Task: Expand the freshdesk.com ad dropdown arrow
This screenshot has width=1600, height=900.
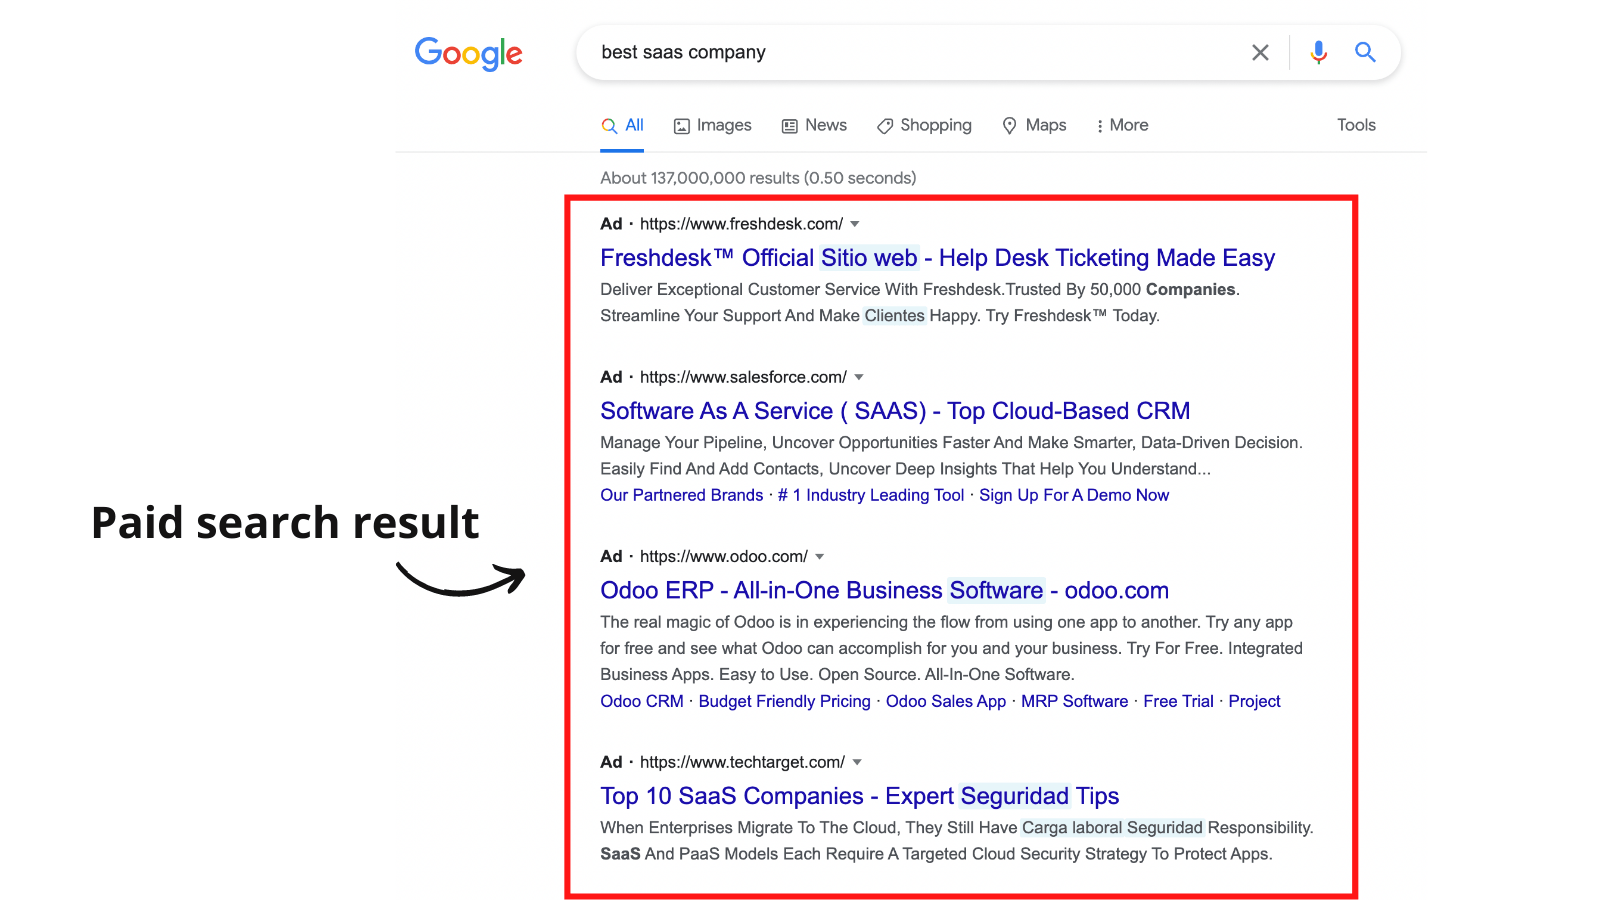Action: 855,224
